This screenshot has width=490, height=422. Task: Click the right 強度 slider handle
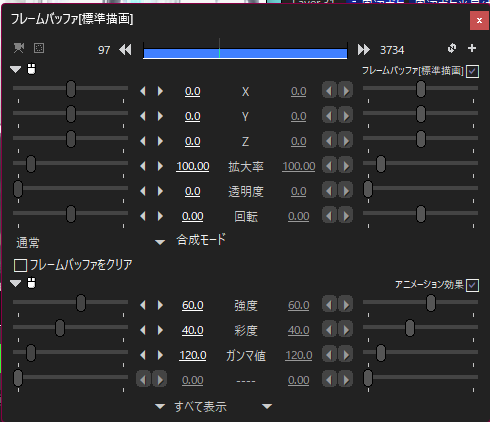431,303
